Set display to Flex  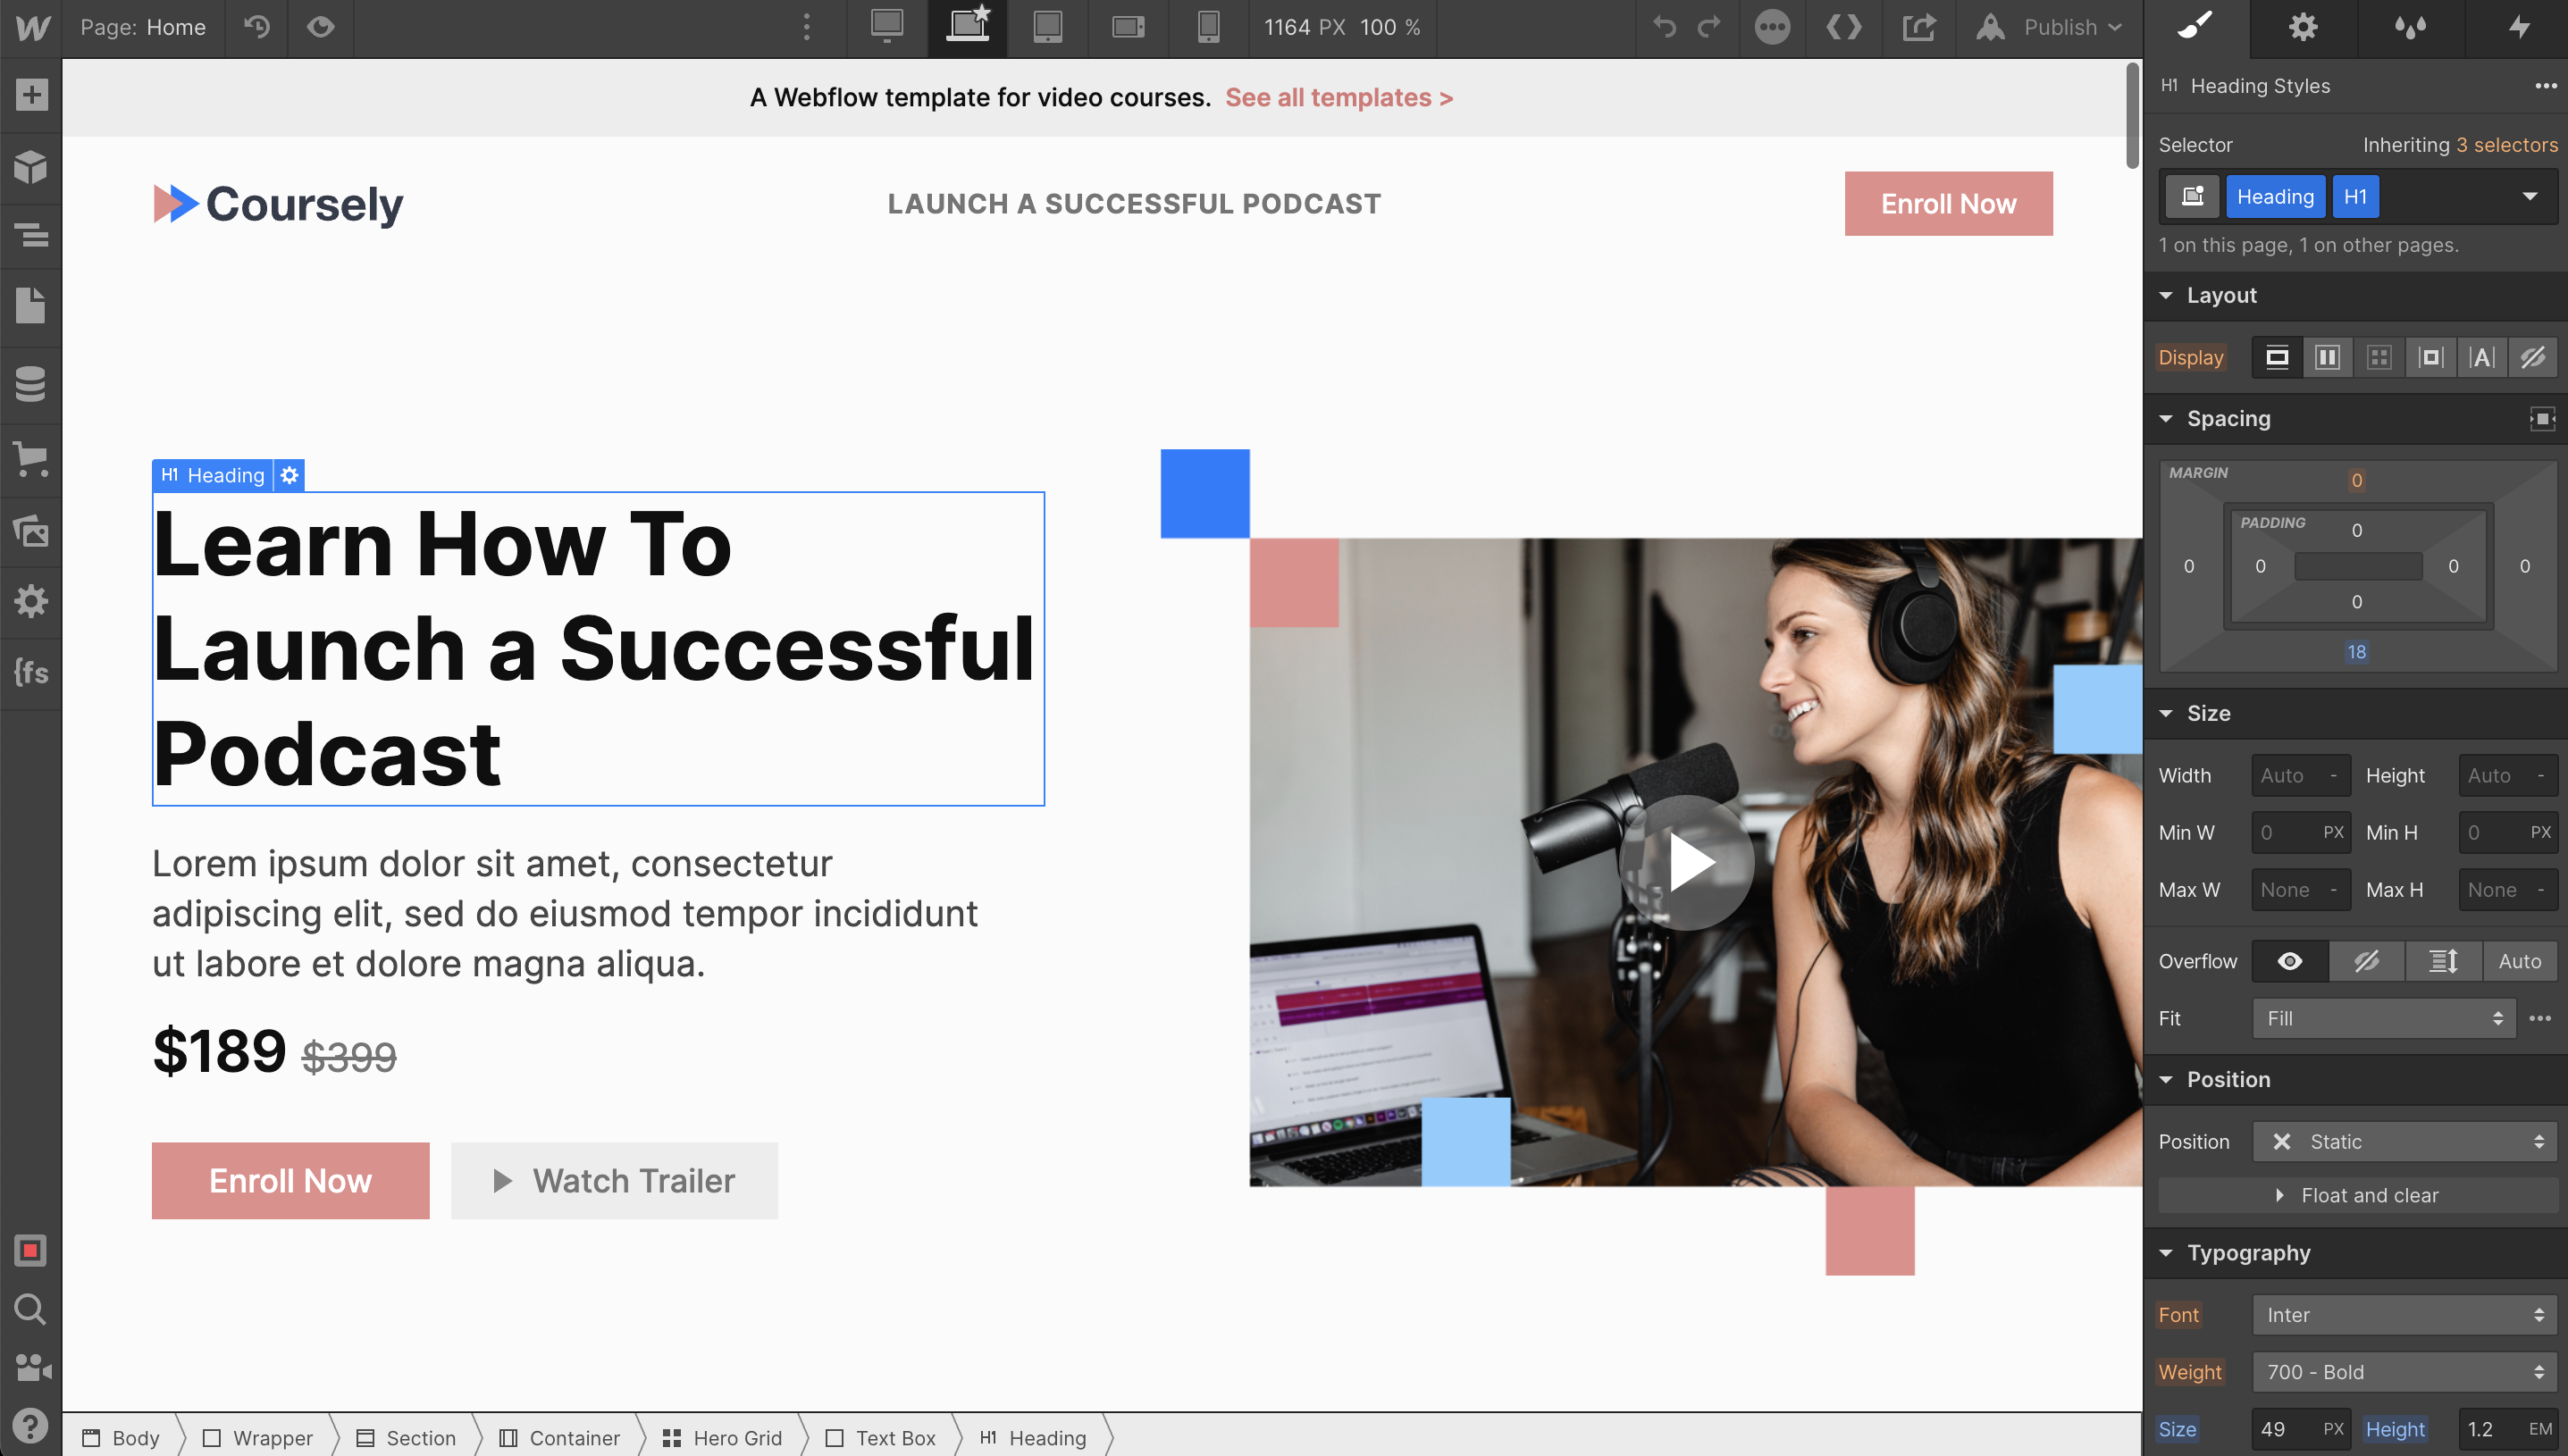[2328, 357]
